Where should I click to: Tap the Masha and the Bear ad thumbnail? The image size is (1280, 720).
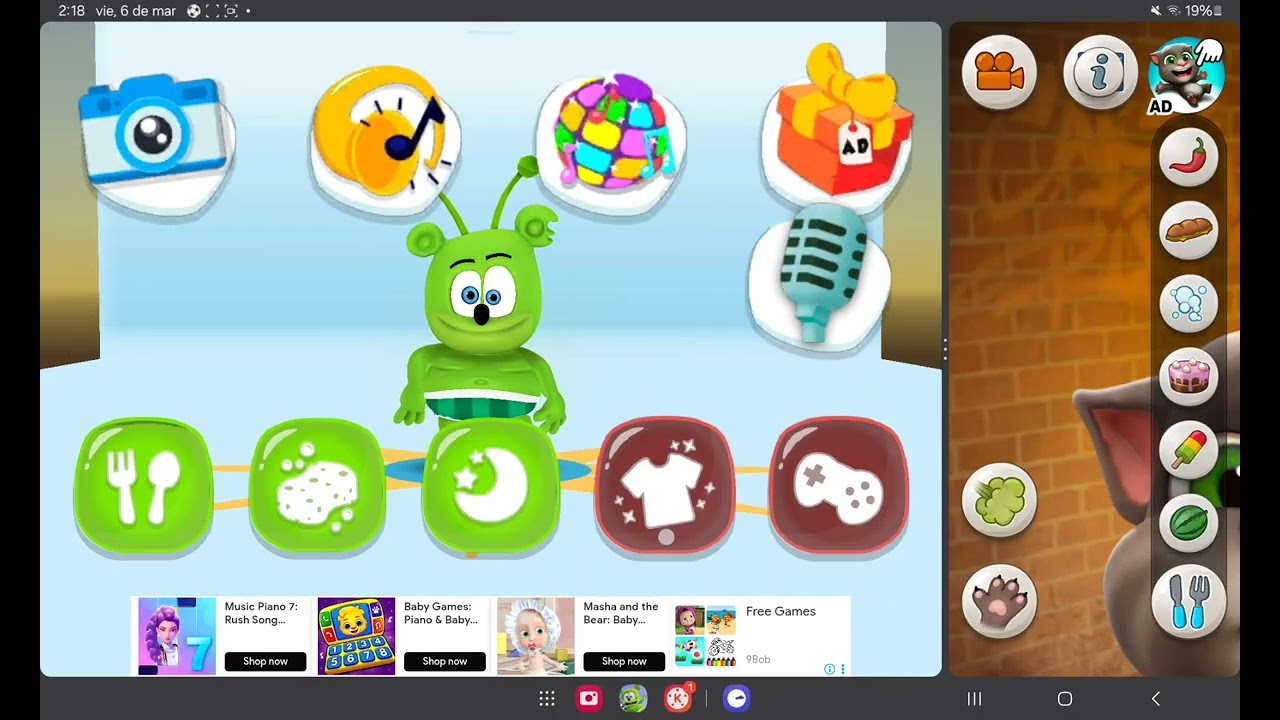(536, 636)
